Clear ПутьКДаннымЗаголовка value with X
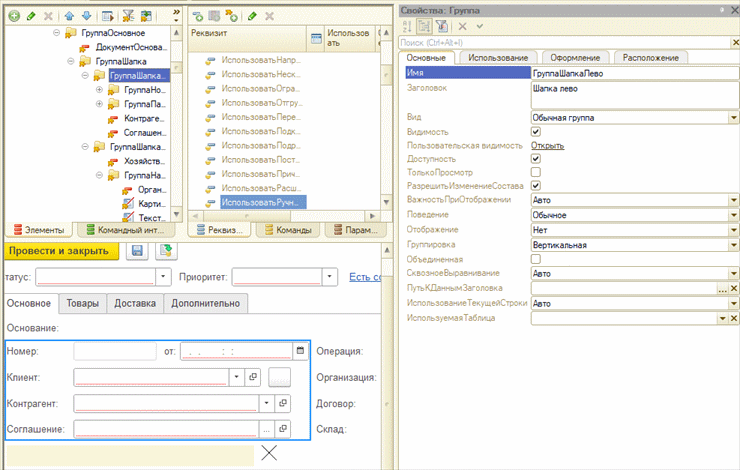 [x=734, y=288]
